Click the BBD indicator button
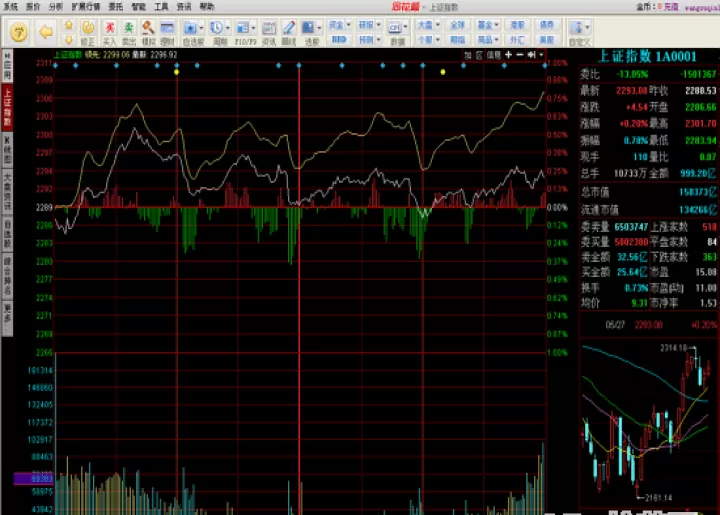 (x=339, y=40)
